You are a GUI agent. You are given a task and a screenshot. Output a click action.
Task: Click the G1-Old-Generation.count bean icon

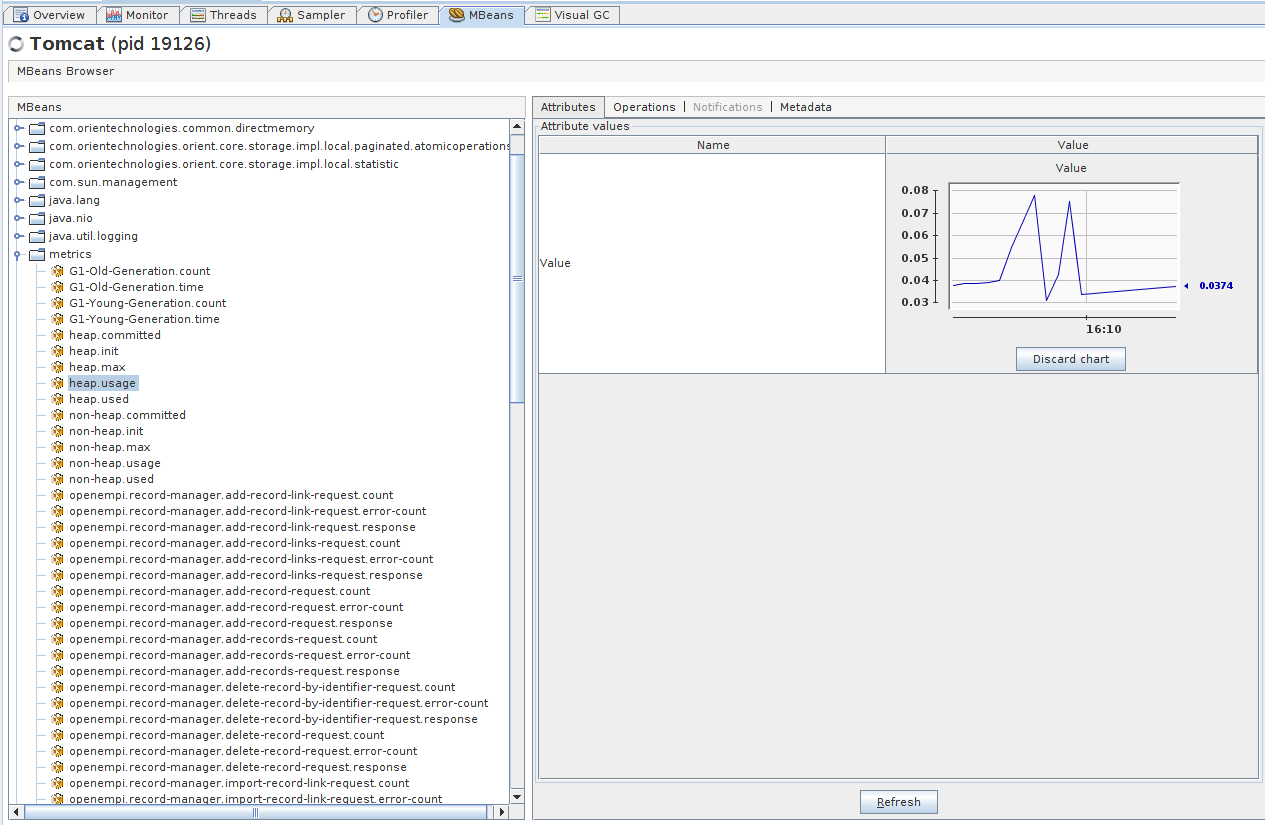point(58,271)
